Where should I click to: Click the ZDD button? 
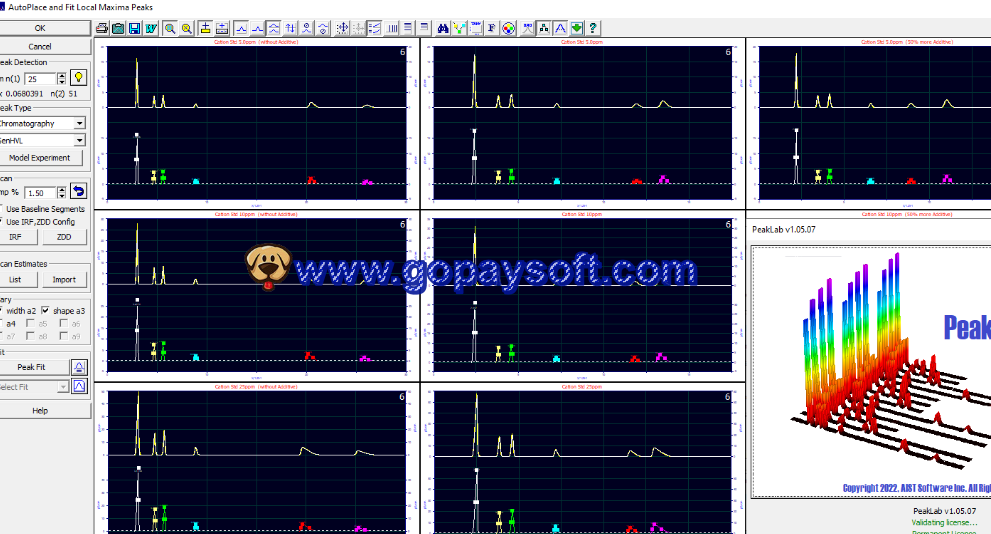point(64,237)
